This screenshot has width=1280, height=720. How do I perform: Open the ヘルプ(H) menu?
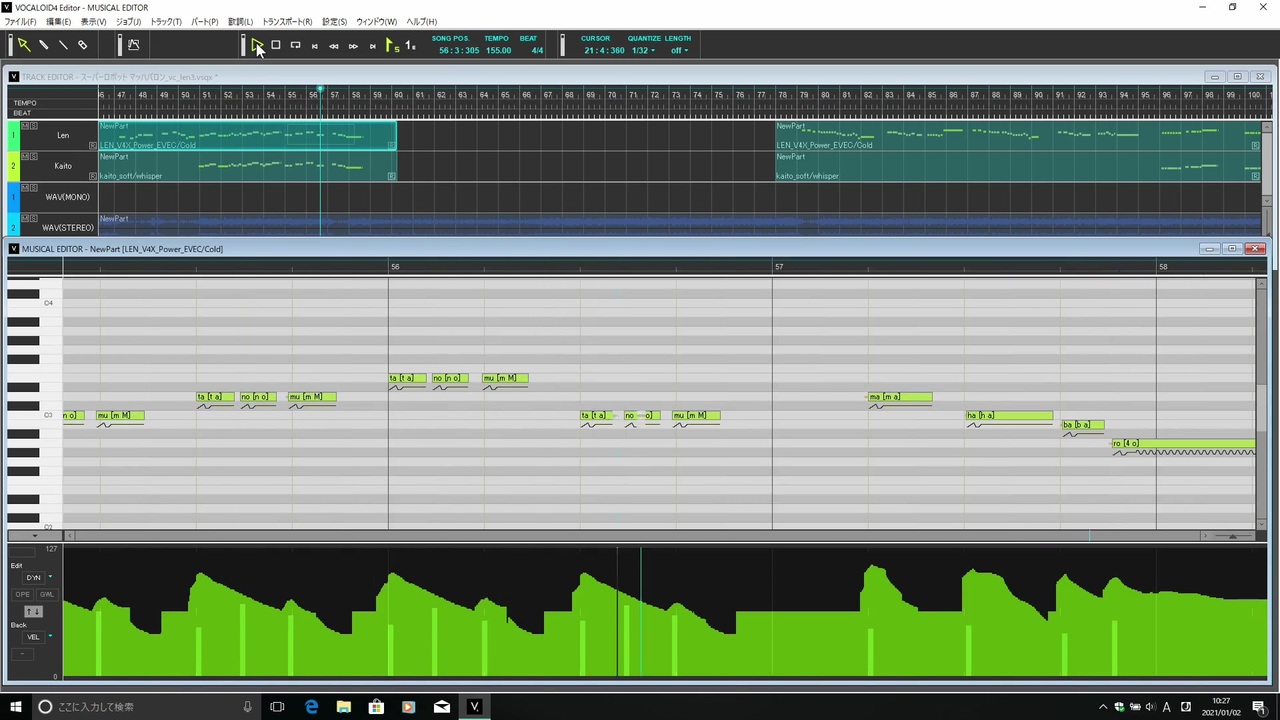pyautogui.click(x=421, y=22)
